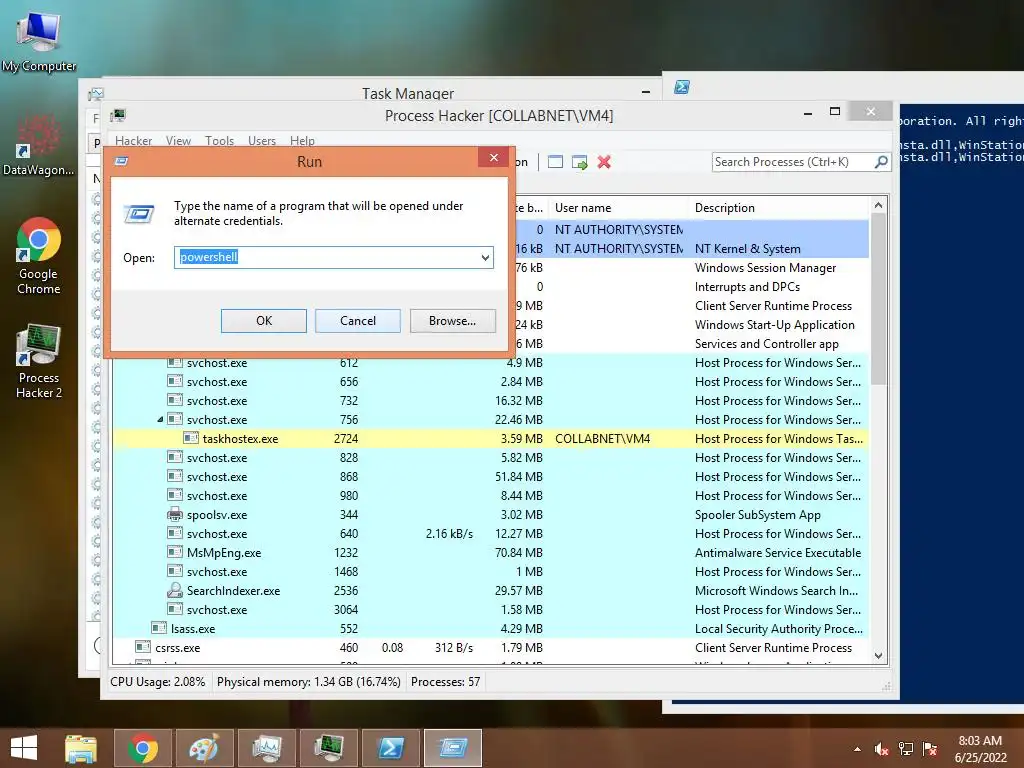The width and height of the screenshot is (1024, 768).
Task: Click Processes: 57 status entry
Action: pos(445,682)
